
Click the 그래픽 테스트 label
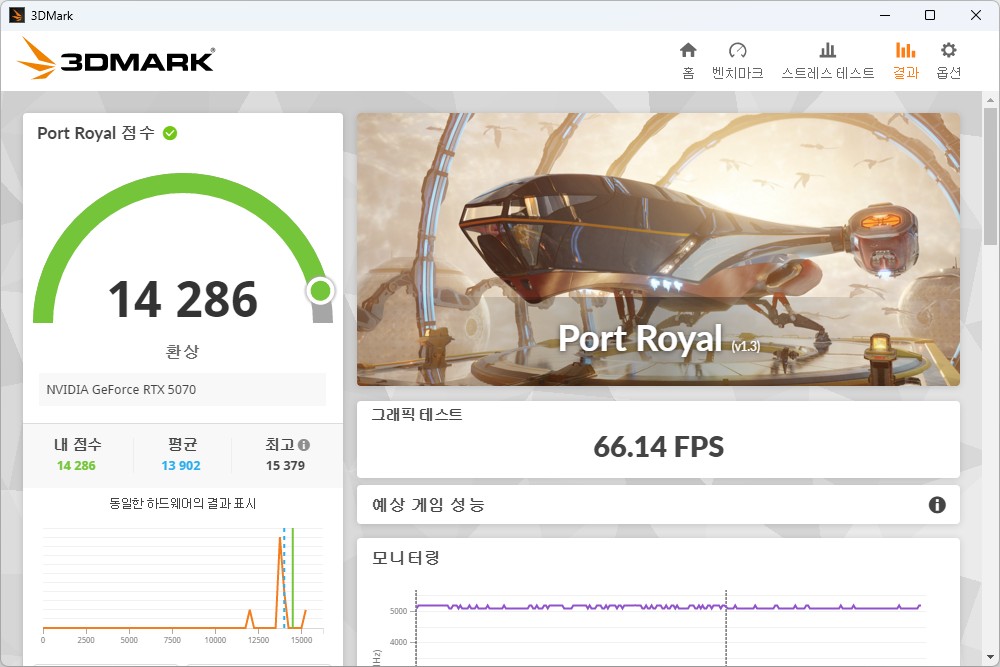417,414
